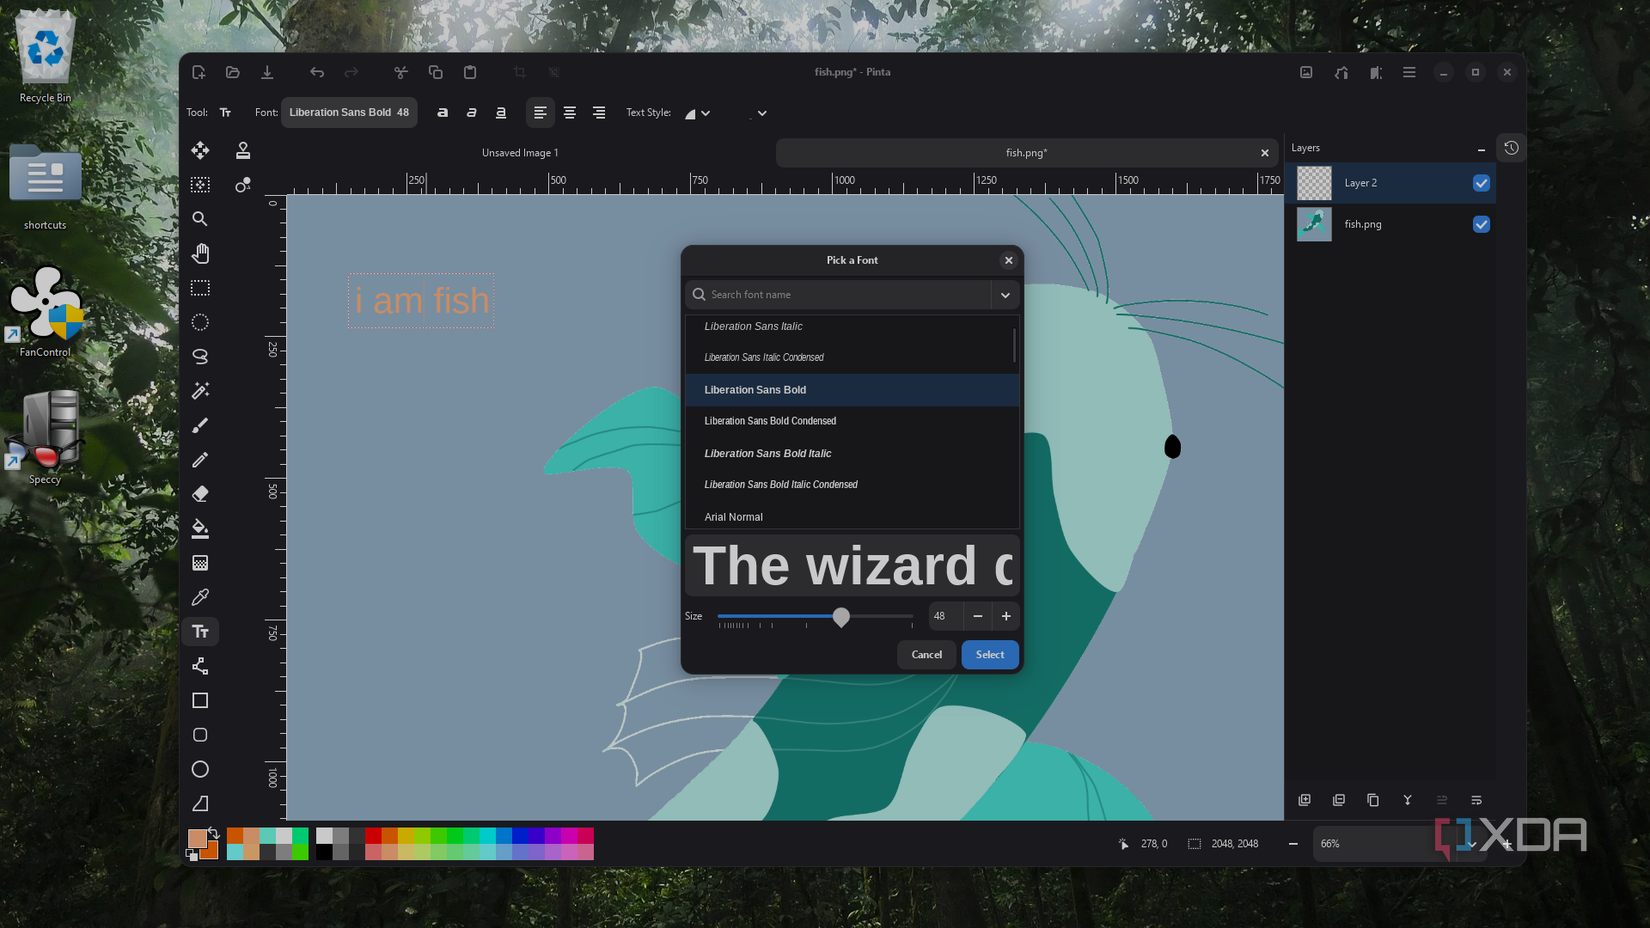The image size is (1650, 928).
Task: Select the Lasso Select tool
Action: (200, 356)
